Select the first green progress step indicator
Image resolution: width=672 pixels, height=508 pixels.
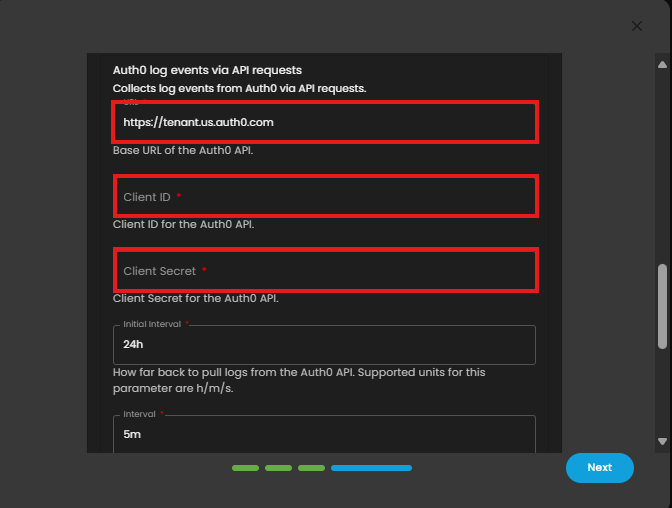point(246,468)
